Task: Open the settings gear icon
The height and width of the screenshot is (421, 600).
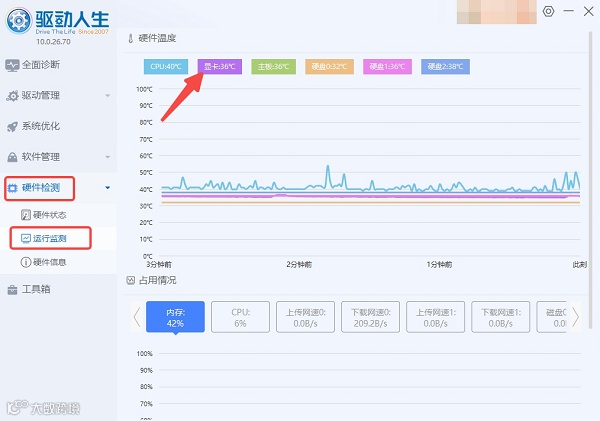Action: point(548,11)
